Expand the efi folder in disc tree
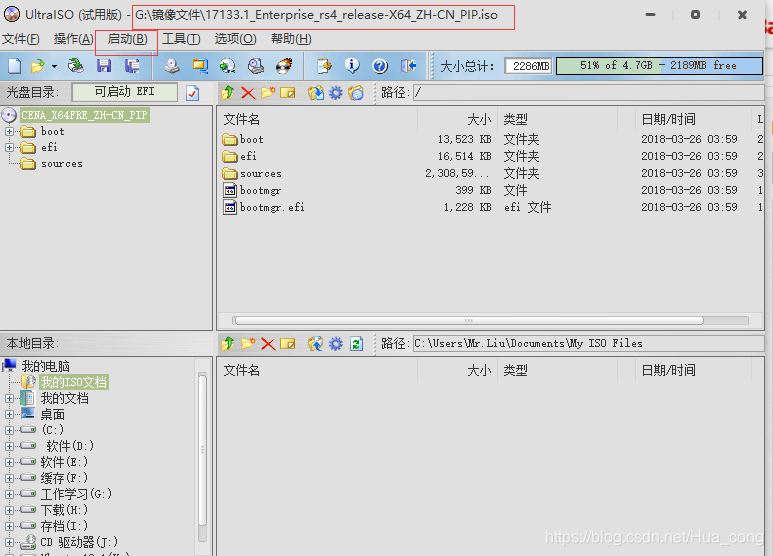Viewport: 773px width, 556px height. click(9, 147)
